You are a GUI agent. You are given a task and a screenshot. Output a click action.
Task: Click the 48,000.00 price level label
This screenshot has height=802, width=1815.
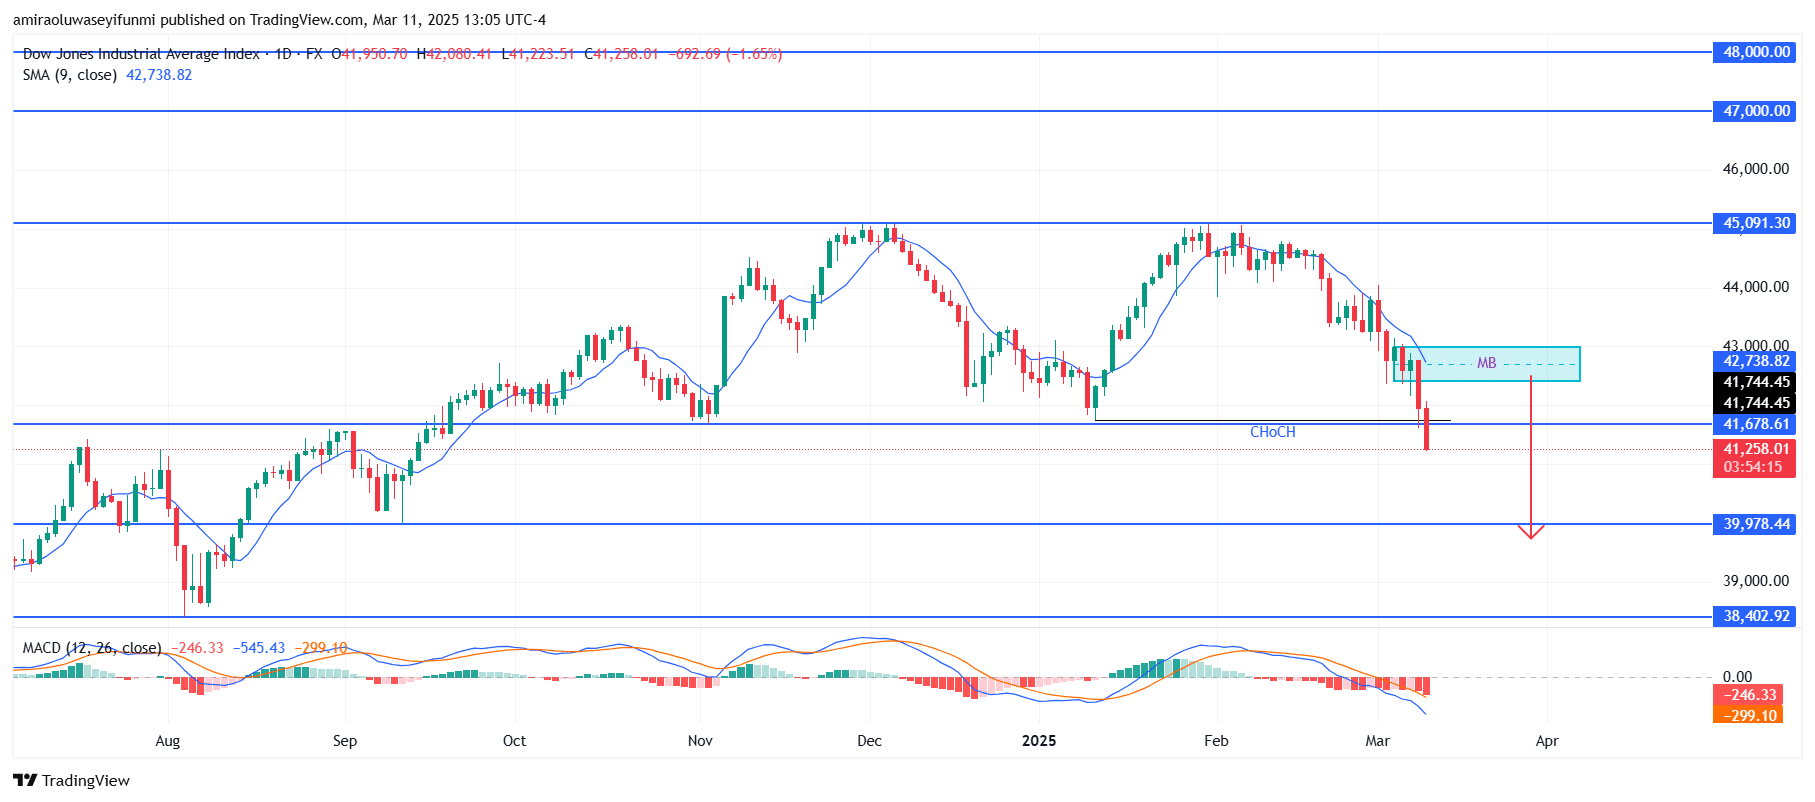click(1755, 52)
